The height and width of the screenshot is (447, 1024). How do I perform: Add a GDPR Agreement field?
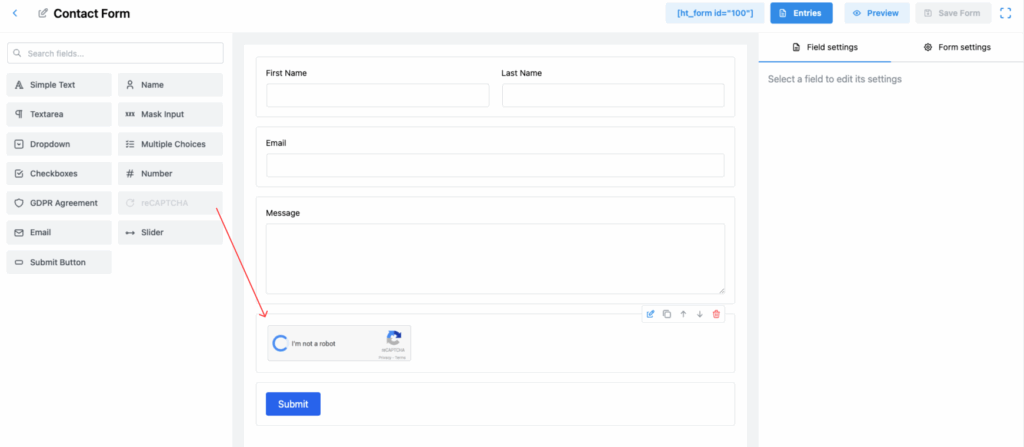58,203
